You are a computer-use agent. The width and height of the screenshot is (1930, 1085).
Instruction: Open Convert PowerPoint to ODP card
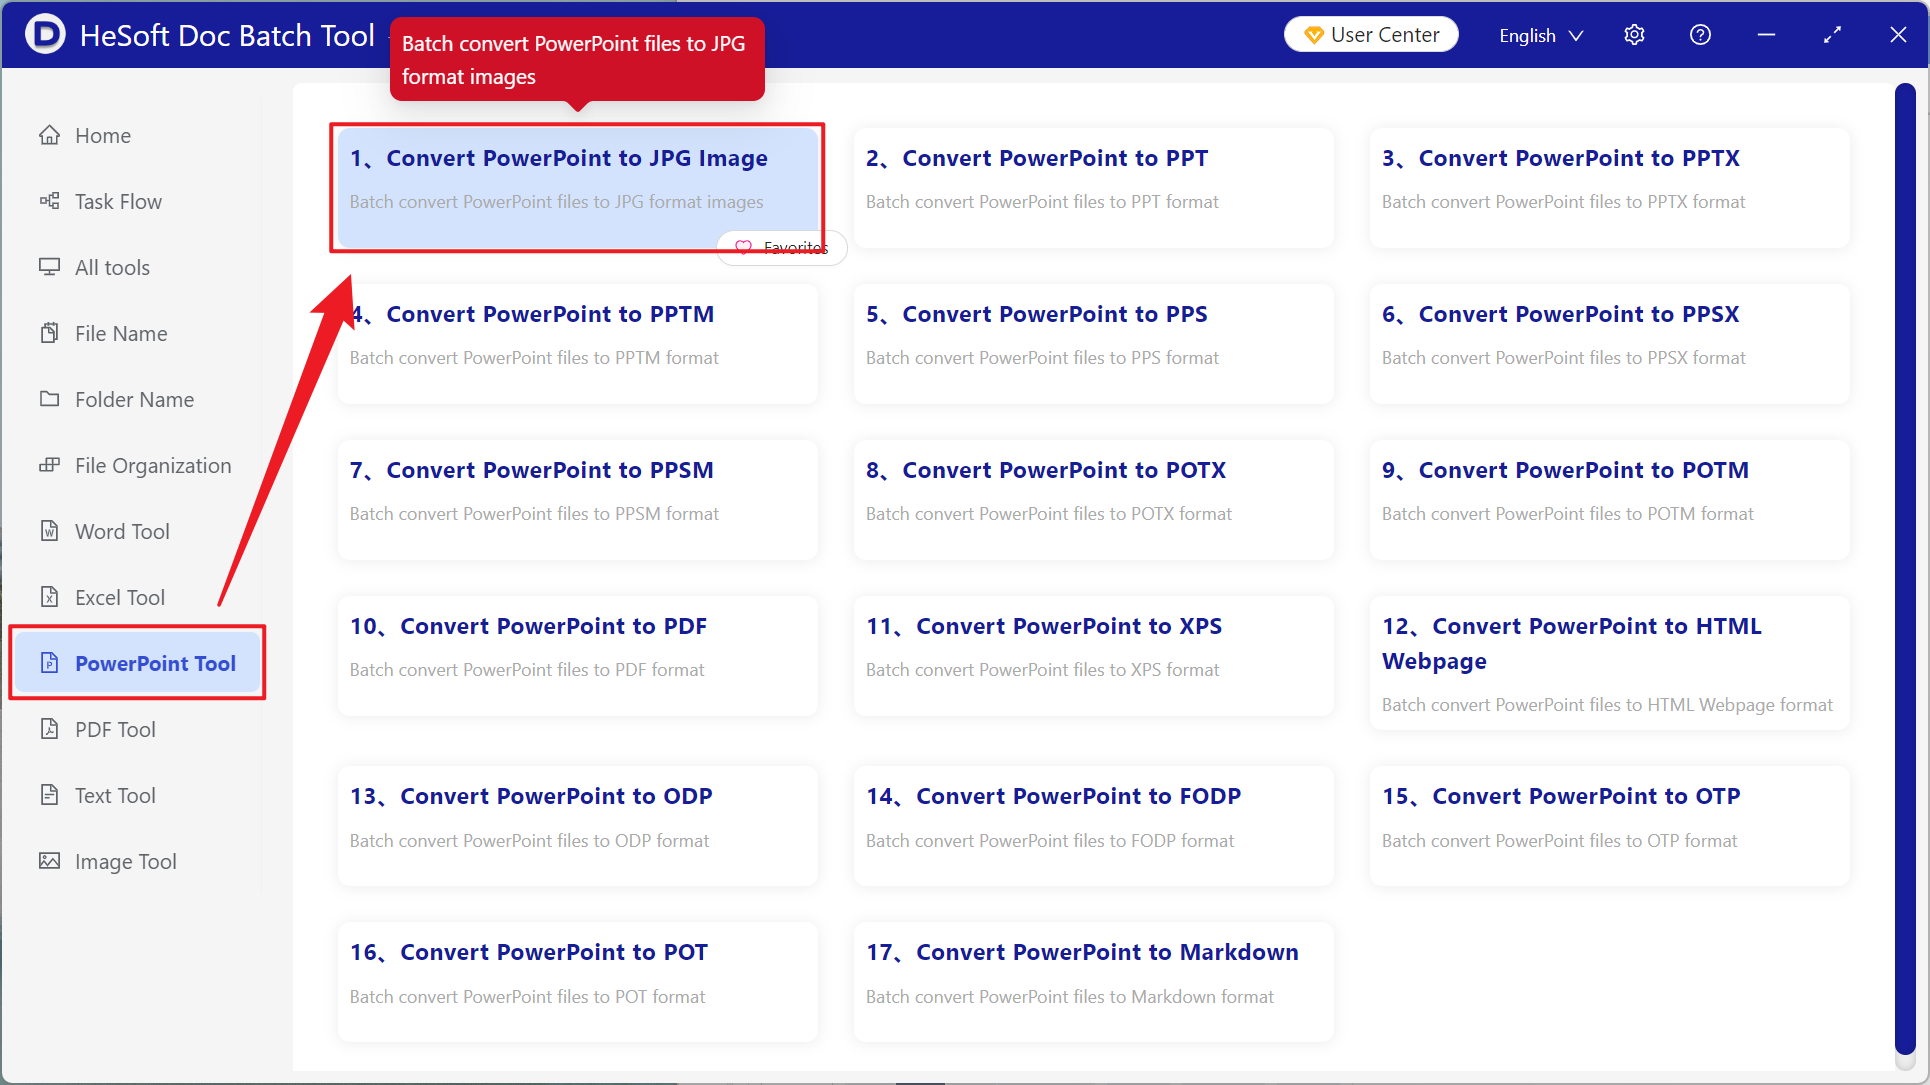[577, 825]
